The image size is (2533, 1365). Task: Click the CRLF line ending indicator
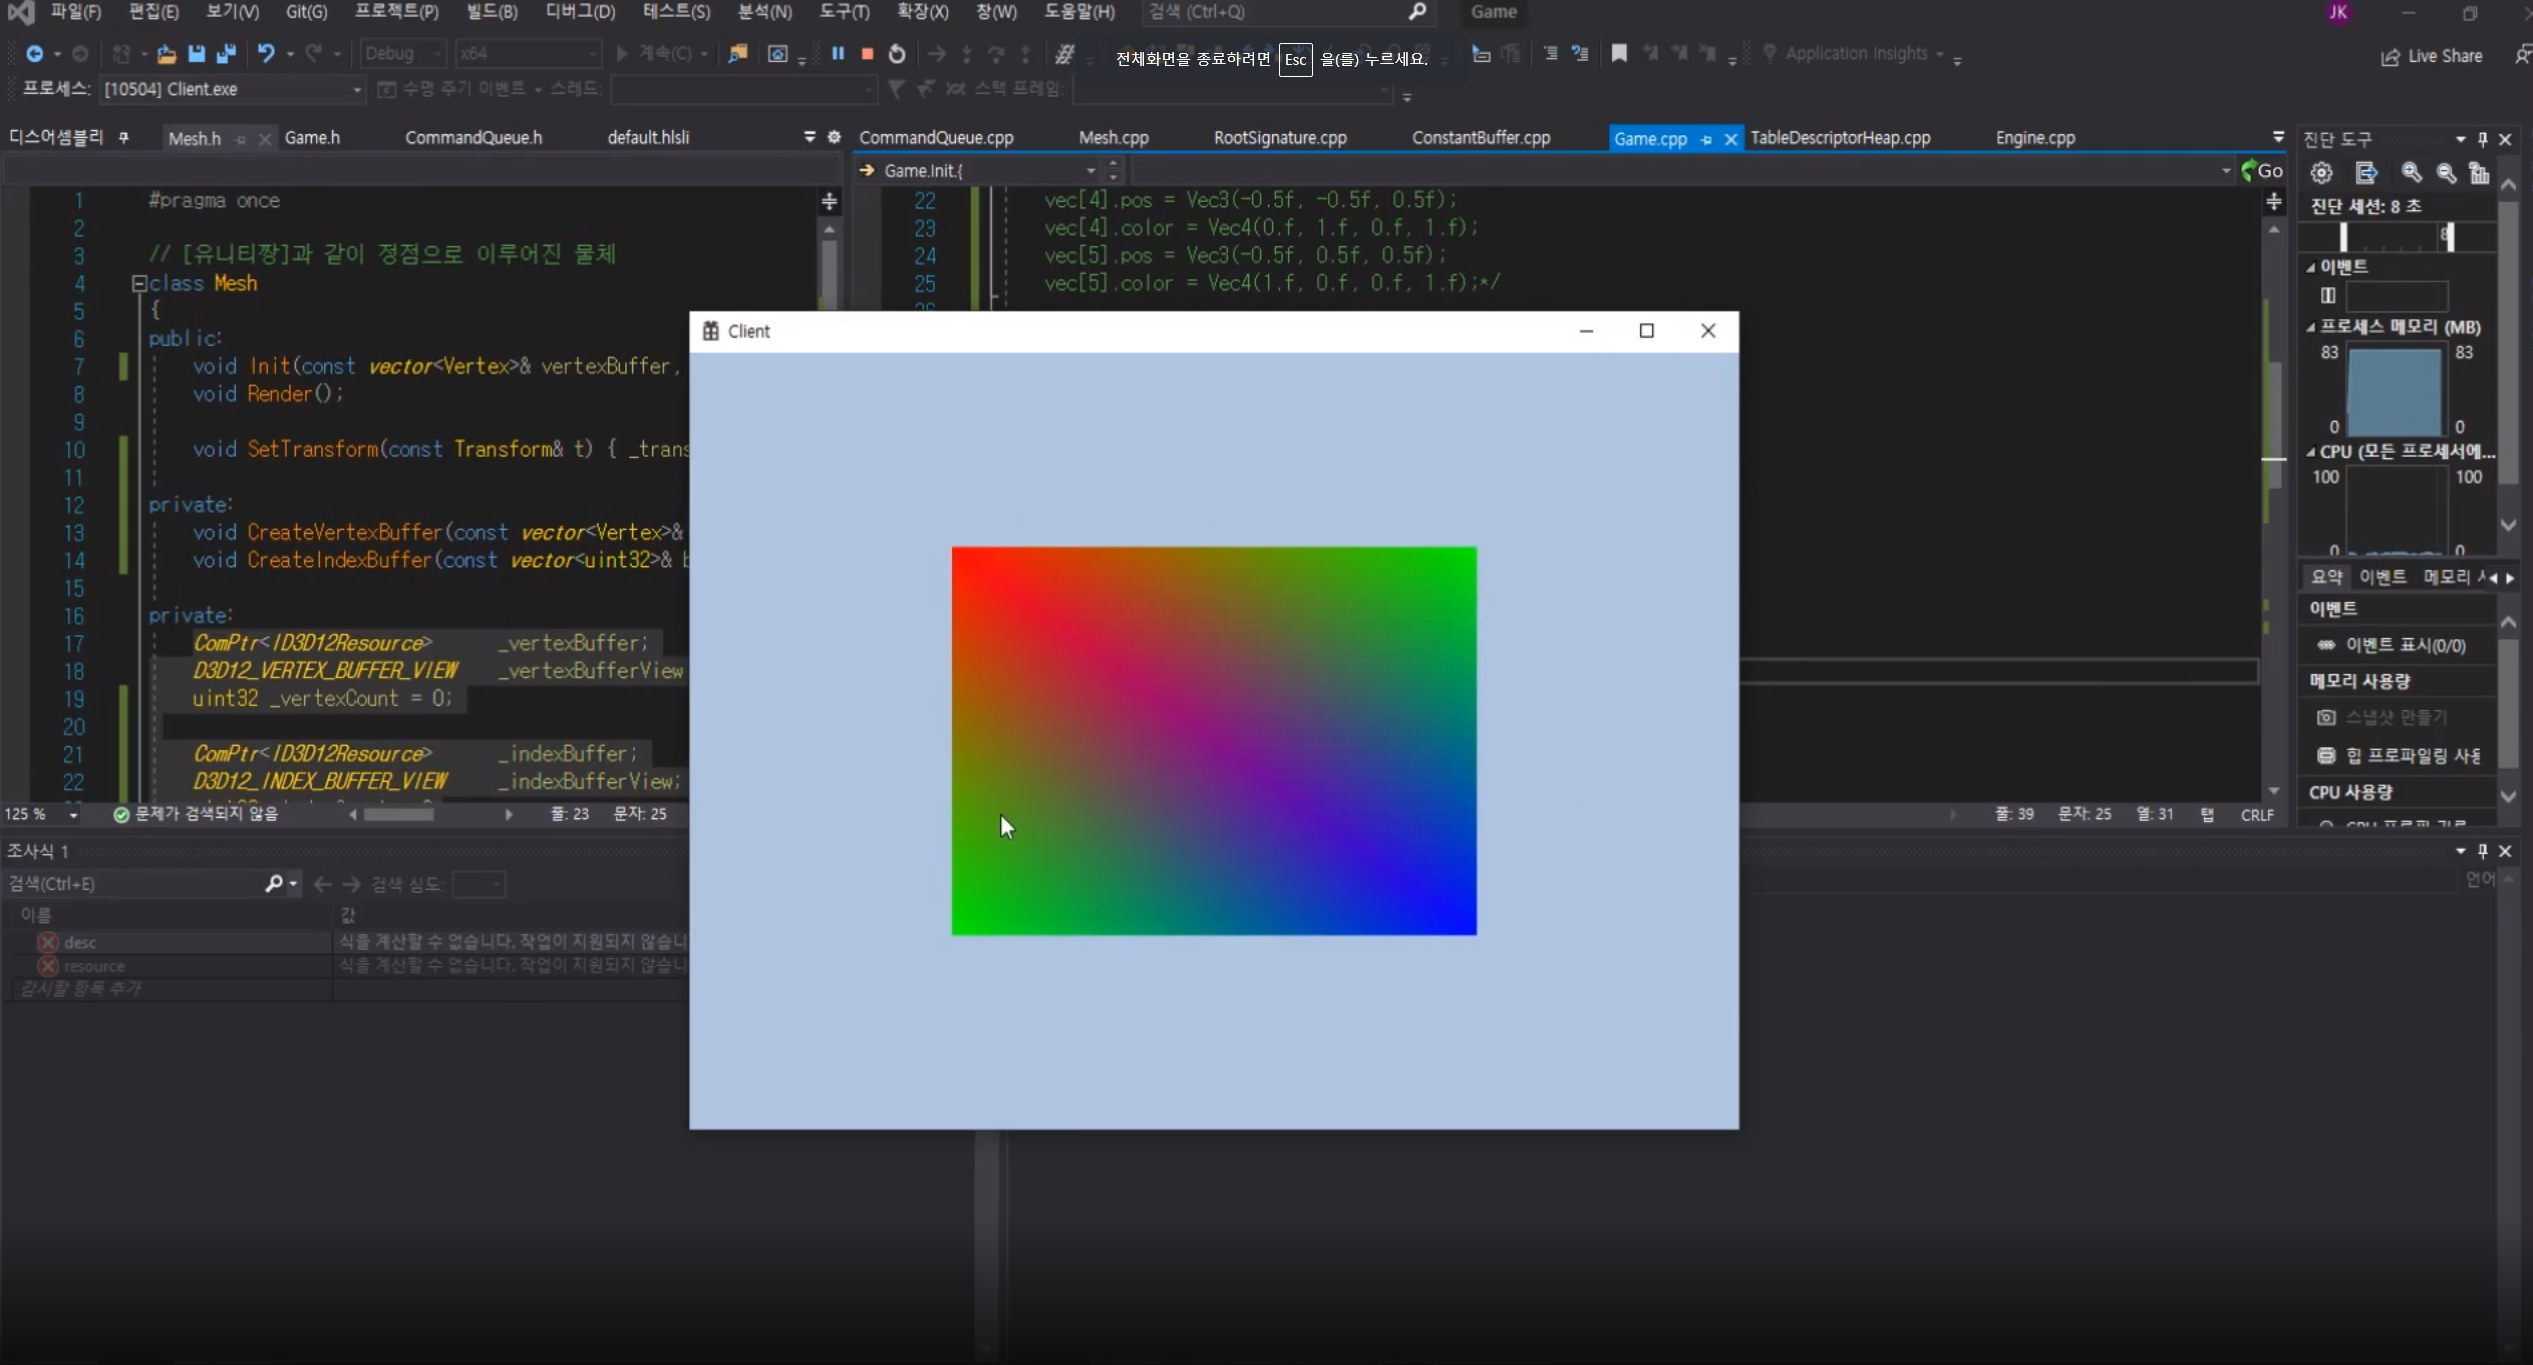click(x=2257, y=816)
